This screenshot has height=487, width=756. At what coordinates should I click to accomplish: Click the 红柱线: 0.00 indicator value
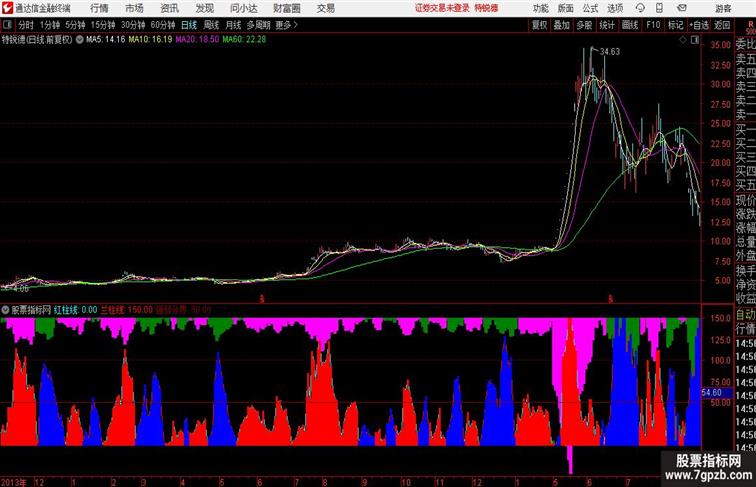(x=75, y=310)
